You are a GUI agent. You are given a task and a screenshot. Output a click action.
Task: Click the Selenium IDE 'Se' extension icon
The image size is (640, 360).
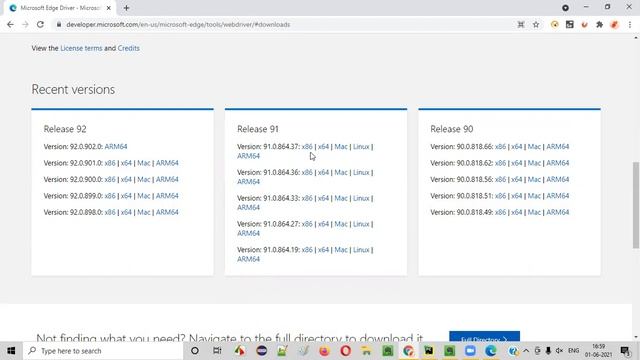coord(569,24)
